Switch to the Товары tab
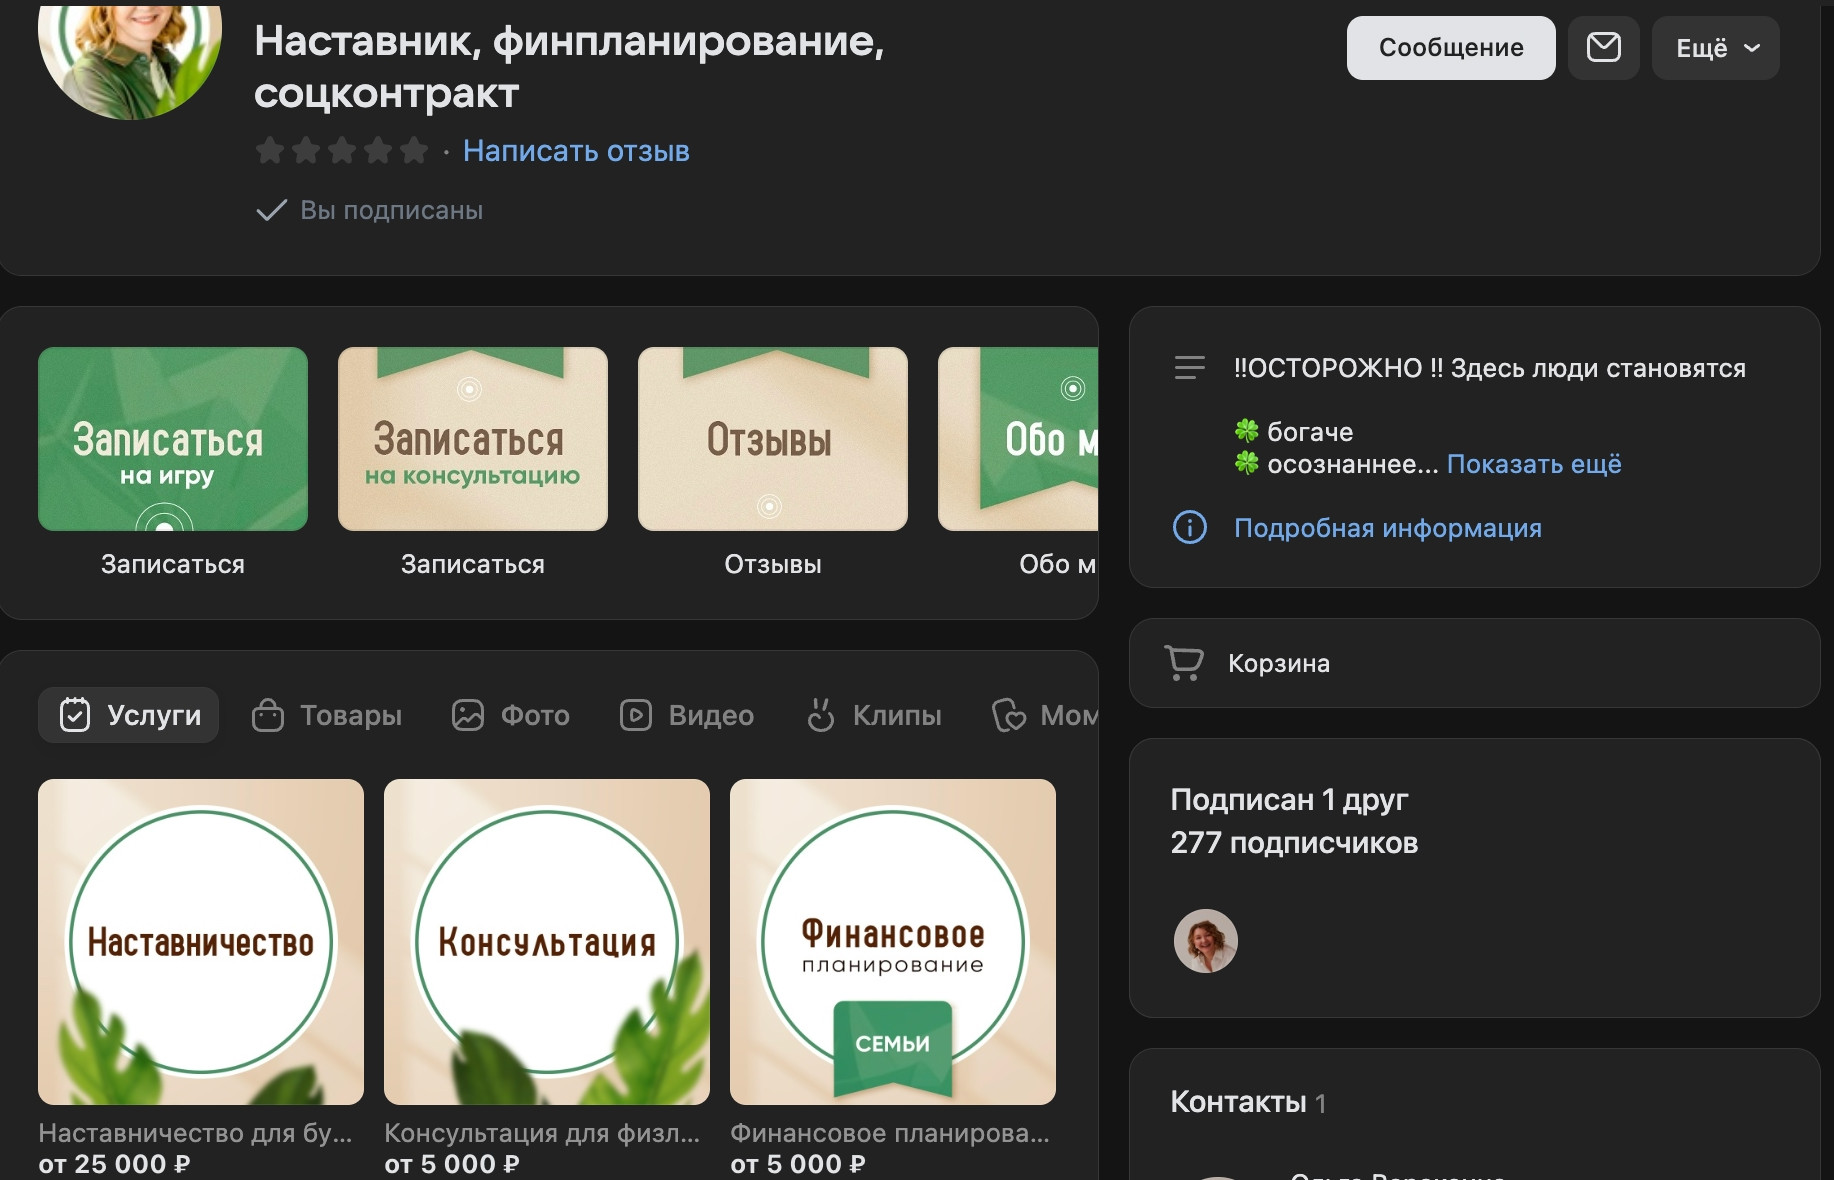The image size is (1834, 1180). tap(327, 715)
